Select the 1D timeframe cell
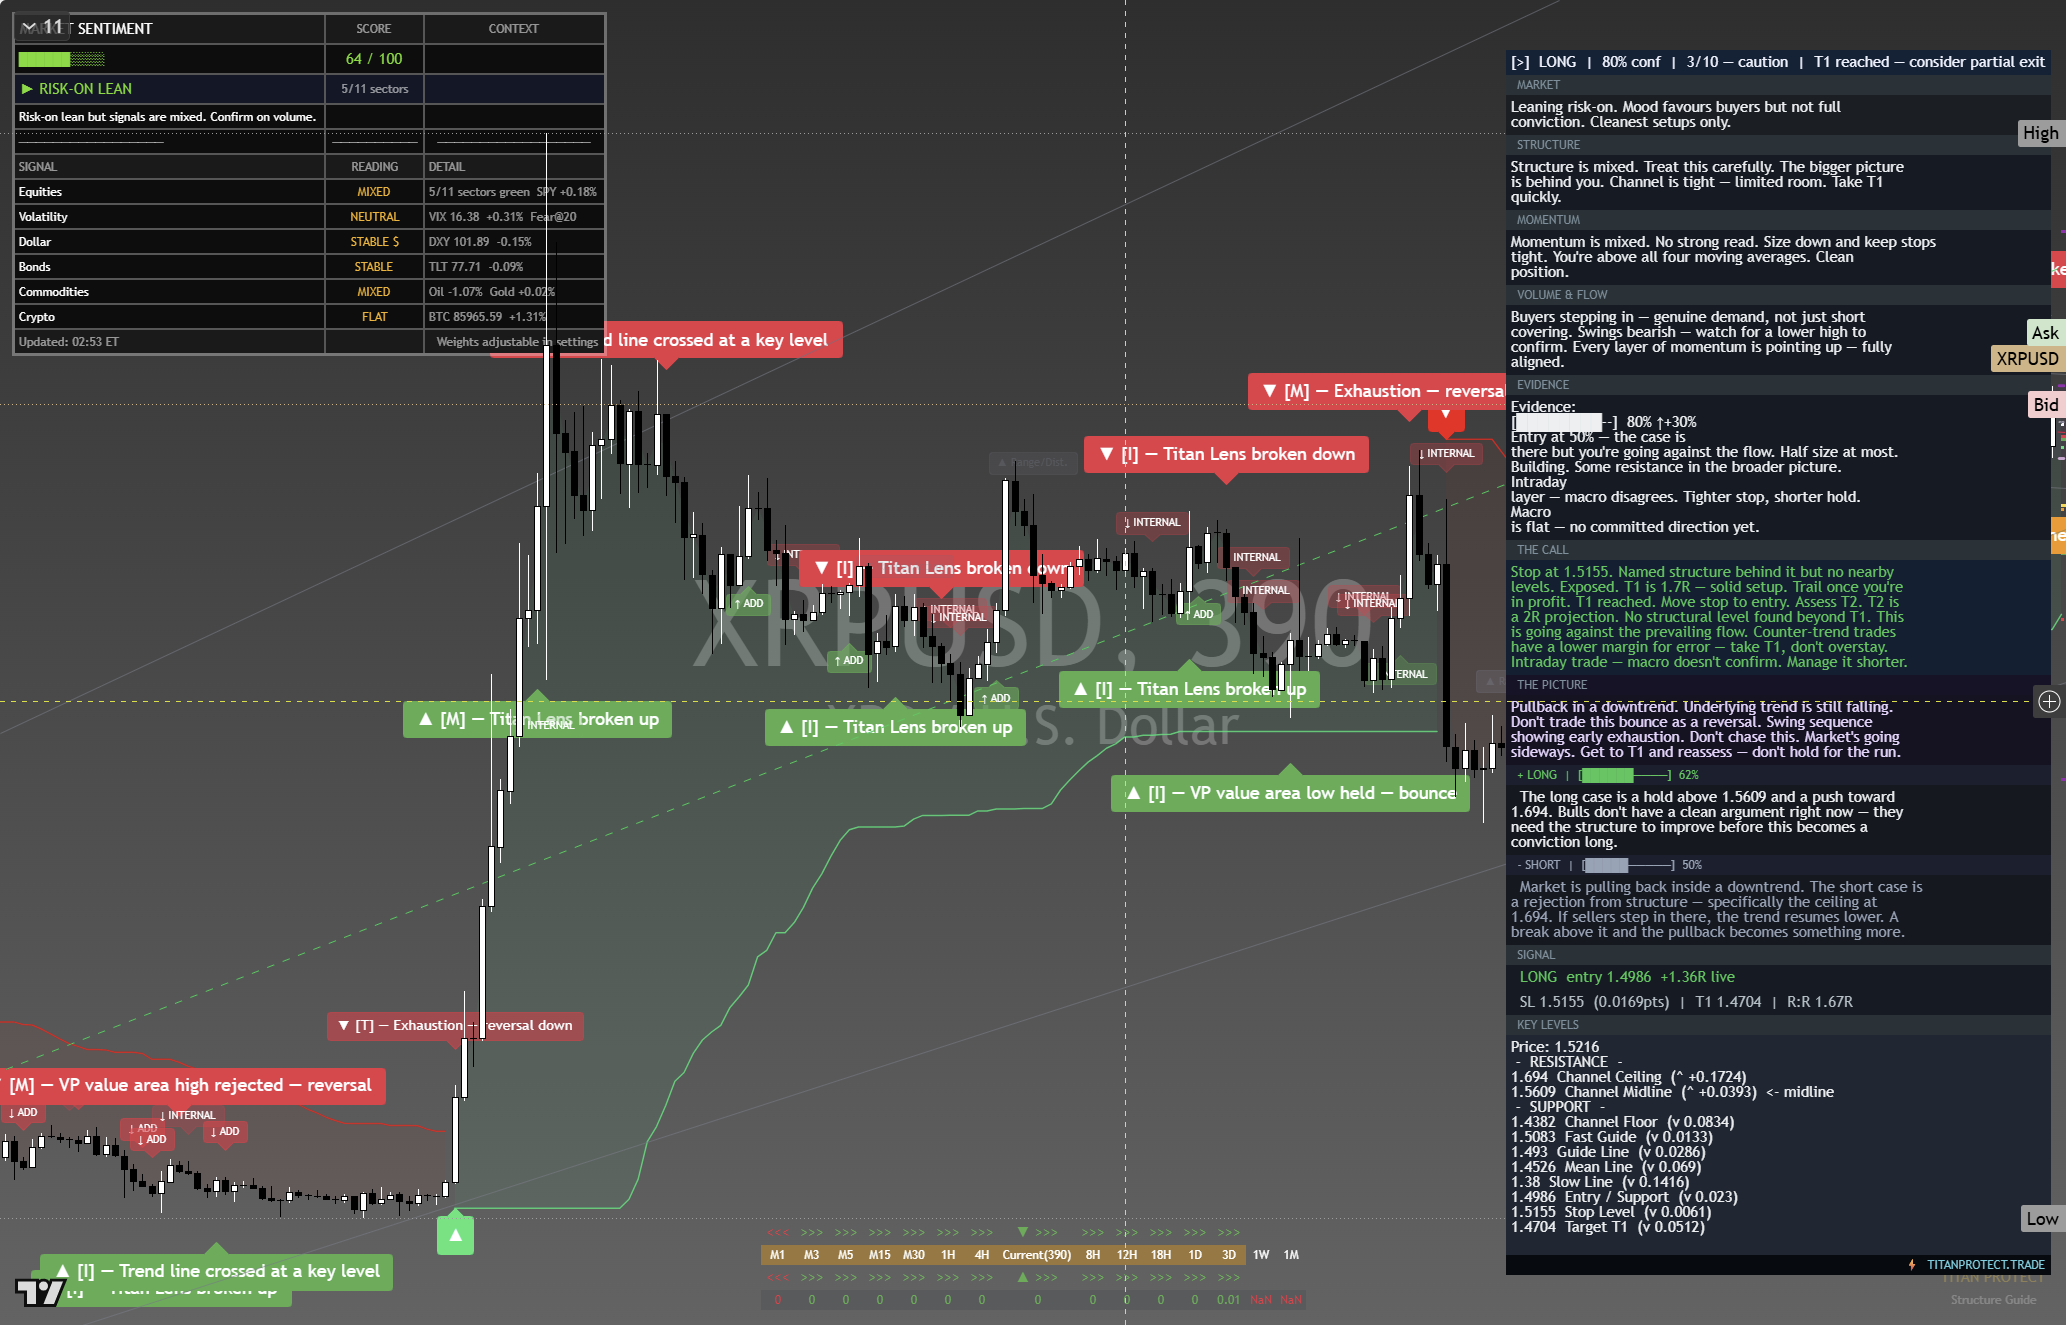 [x=1195, y=1255]
